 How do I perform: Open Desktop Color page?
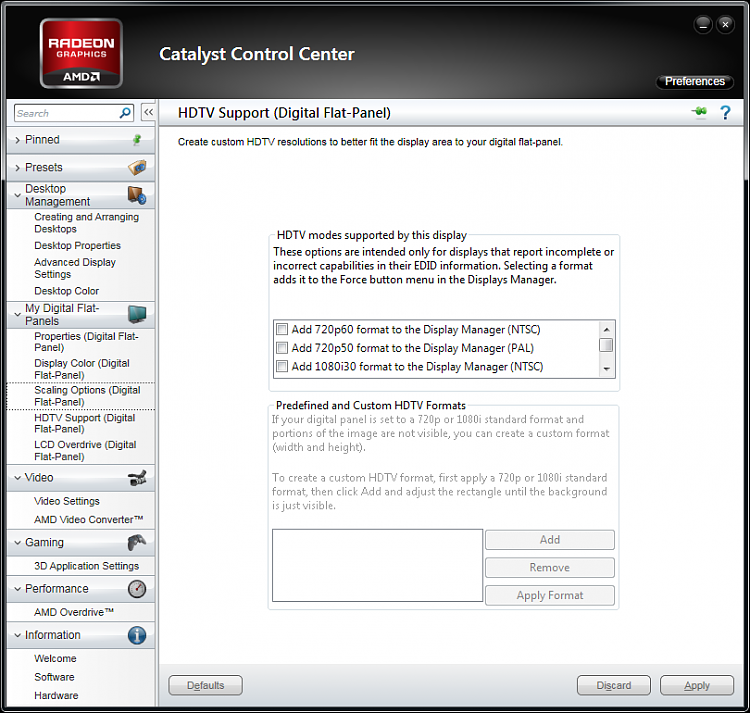pos(66,291)
